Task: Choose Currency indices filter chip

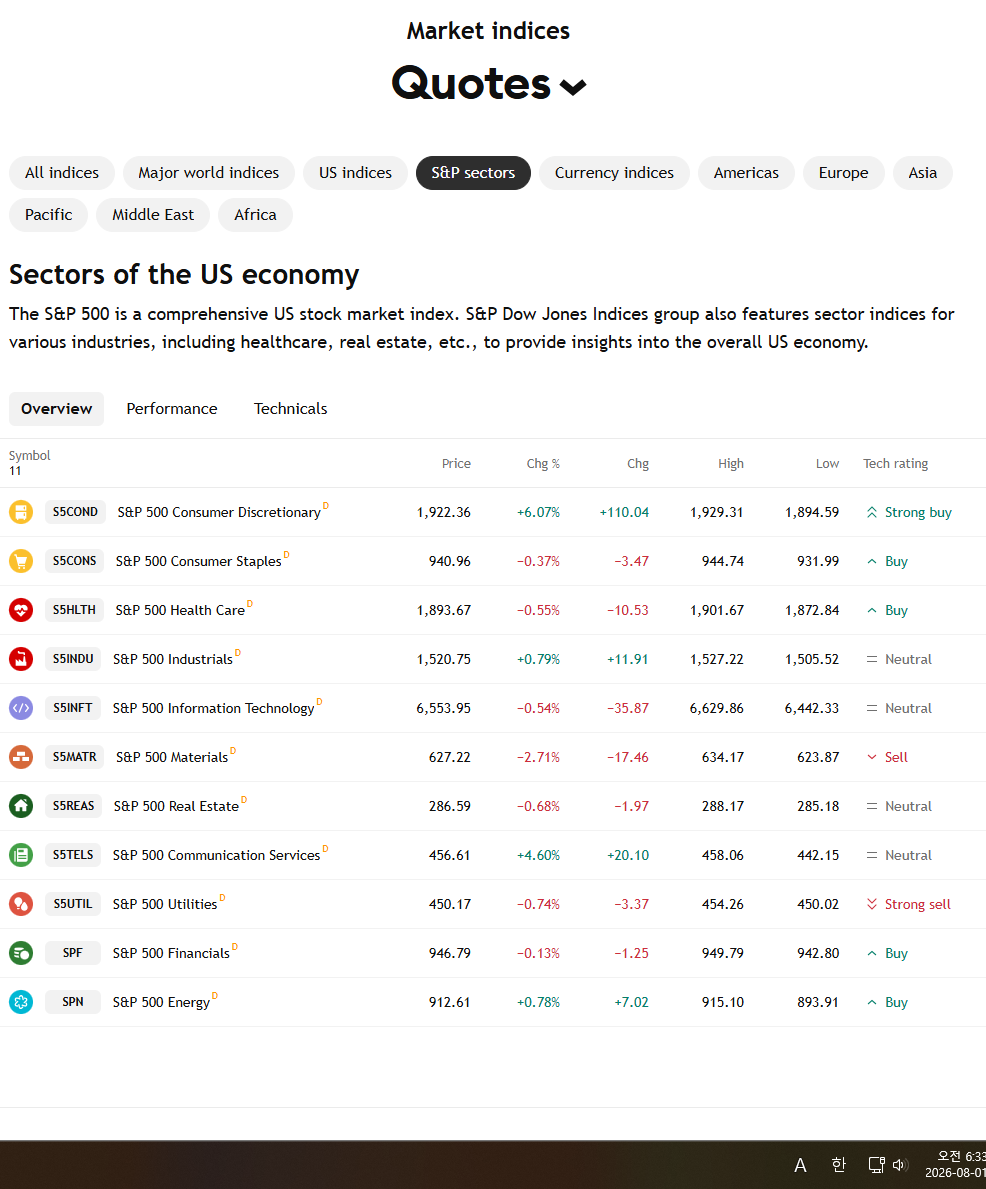Action: 614,173
